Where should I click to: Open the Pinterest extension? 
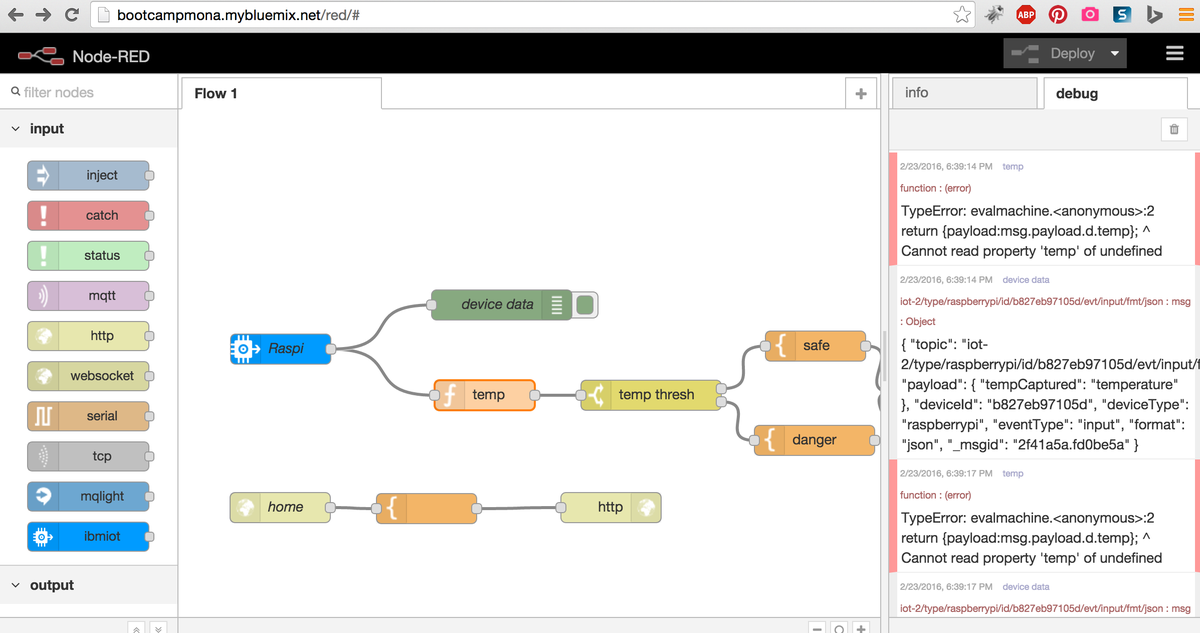1057,15
